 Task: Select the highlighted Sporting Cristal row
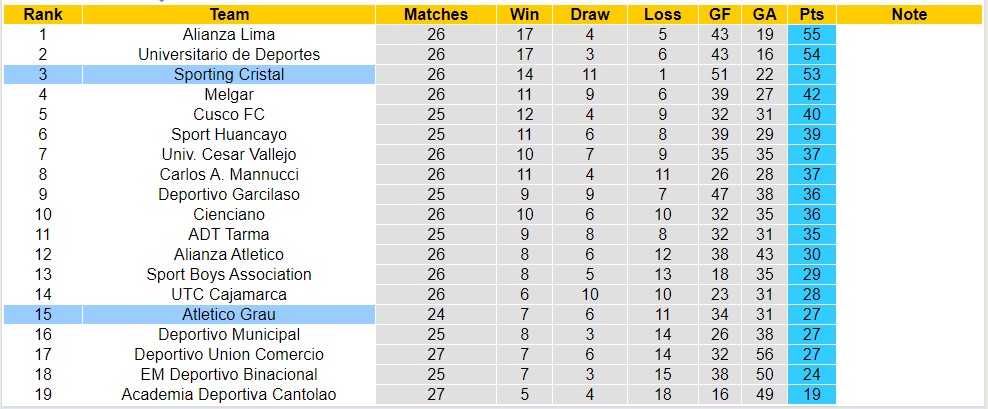229,74
